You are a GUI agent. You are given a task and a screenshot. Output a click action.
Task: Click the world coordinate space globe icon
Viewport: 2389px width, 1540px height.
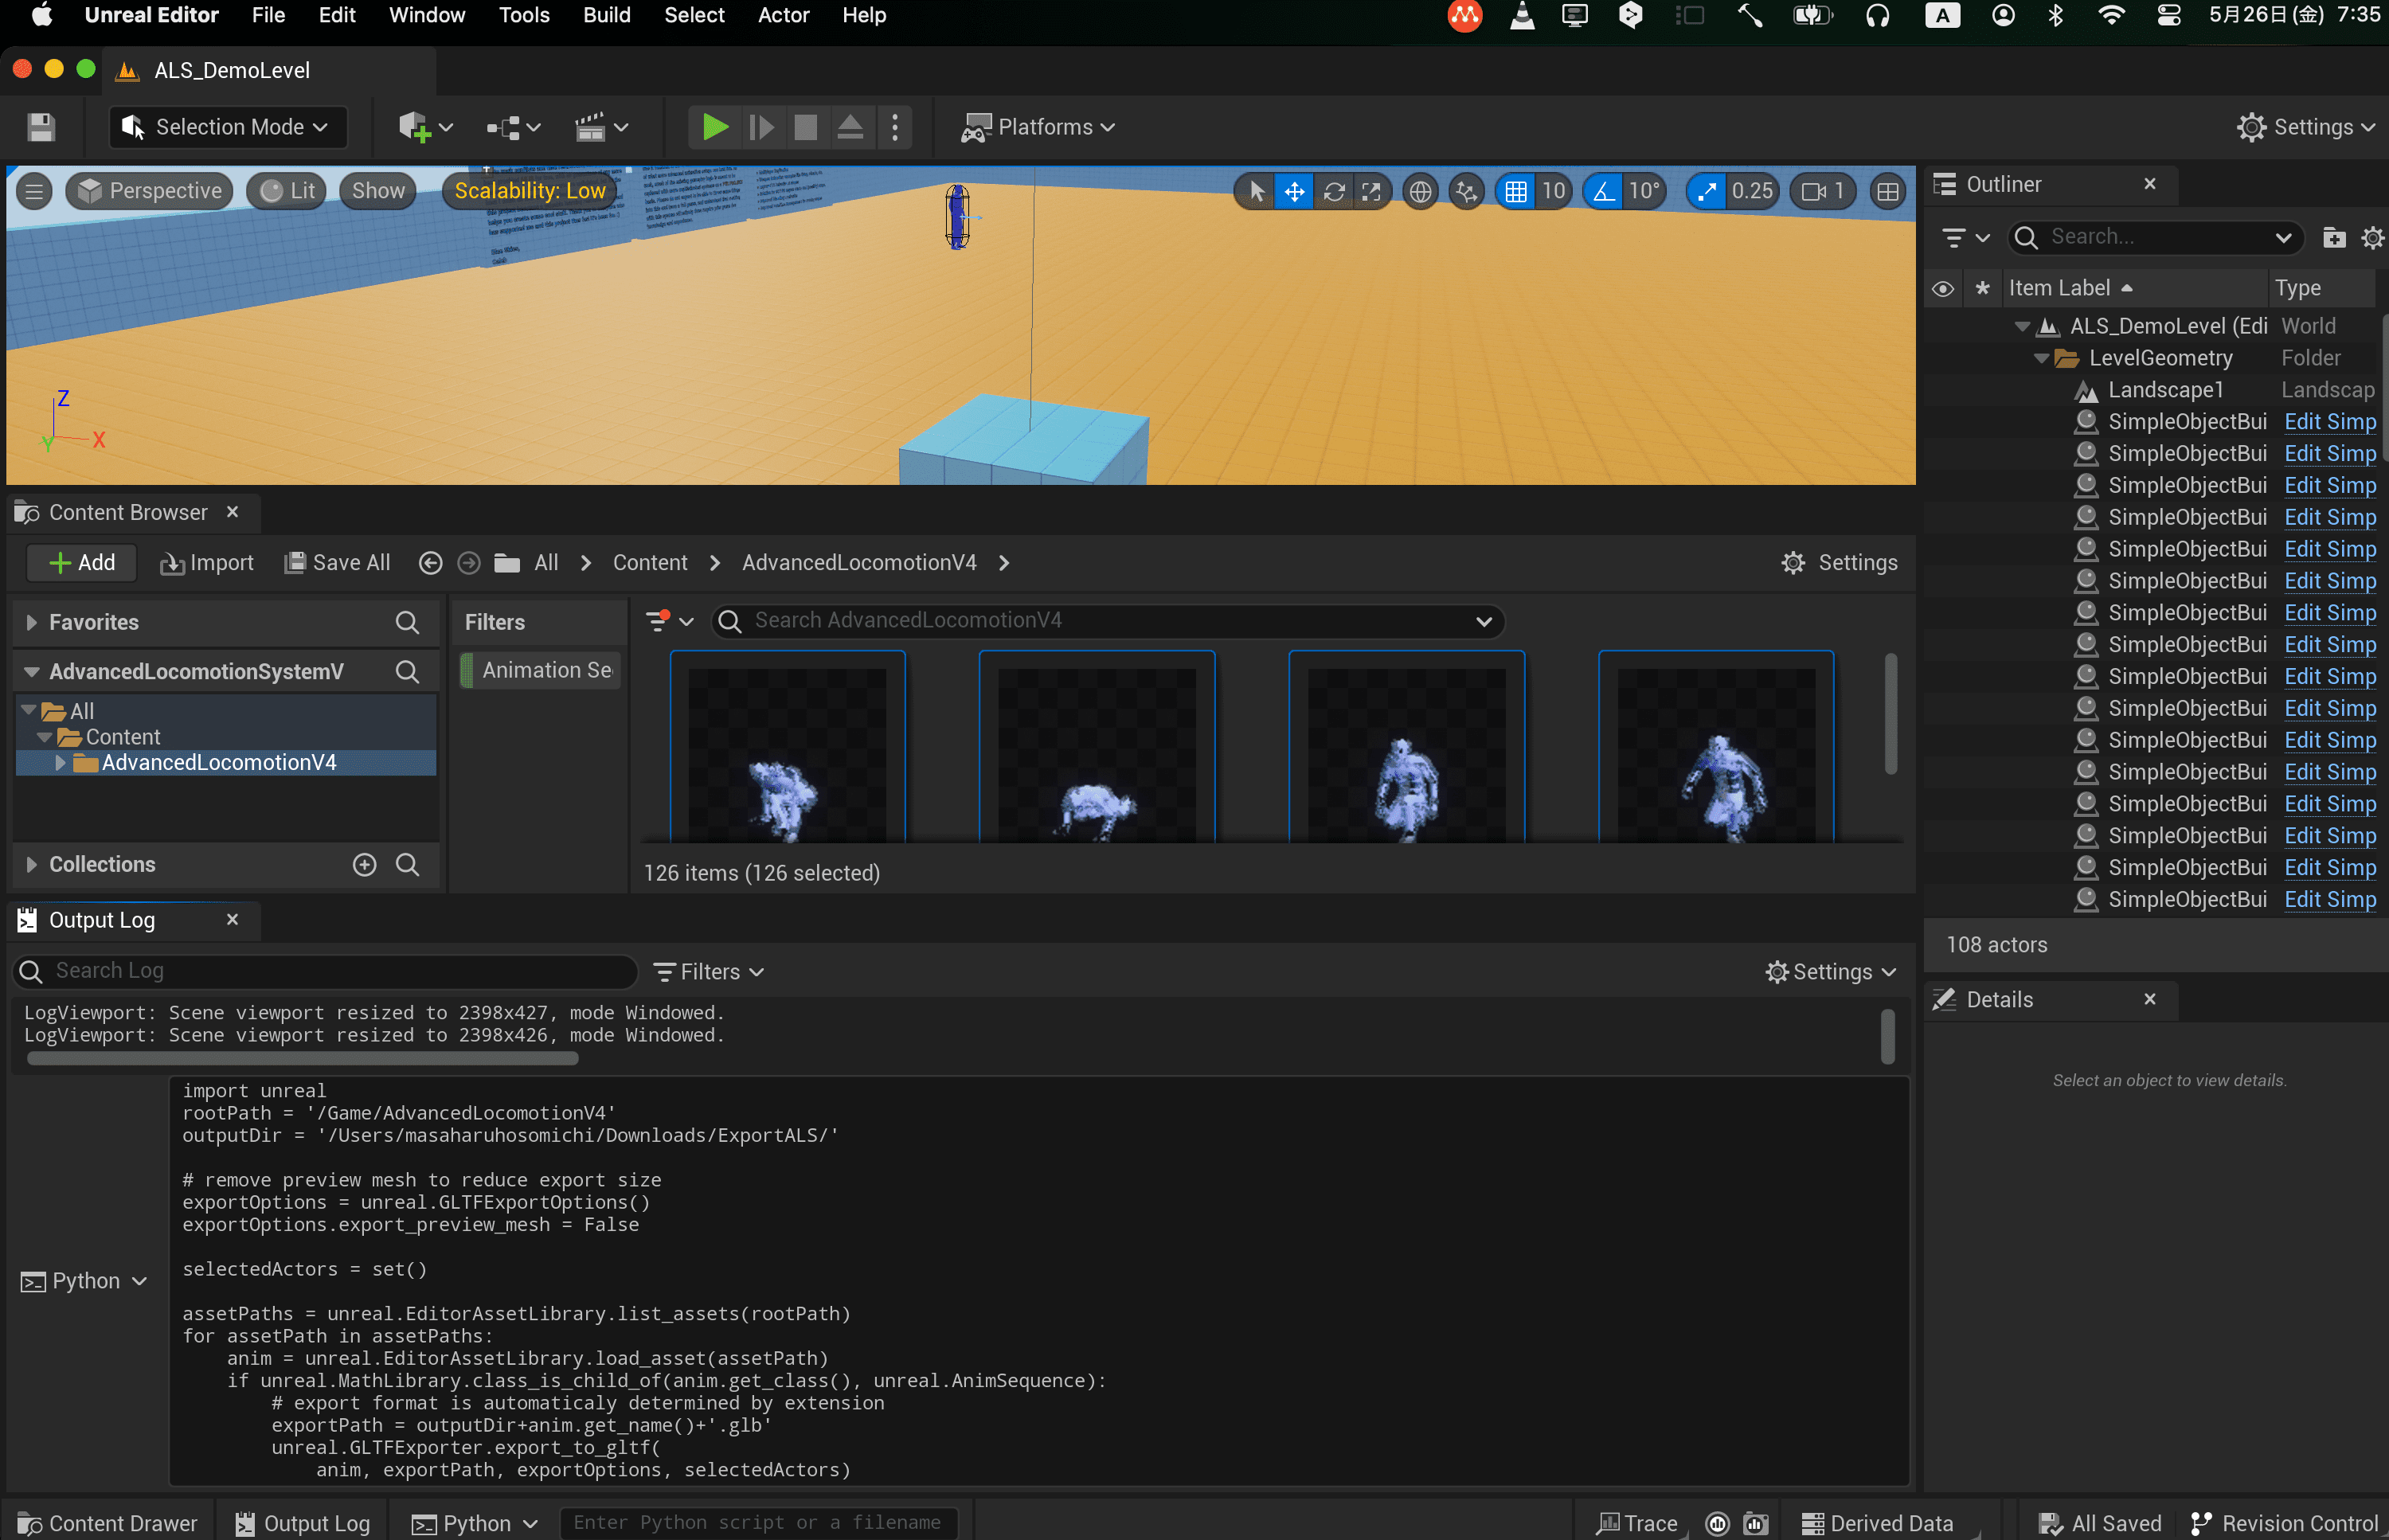tap(1419, 191)
